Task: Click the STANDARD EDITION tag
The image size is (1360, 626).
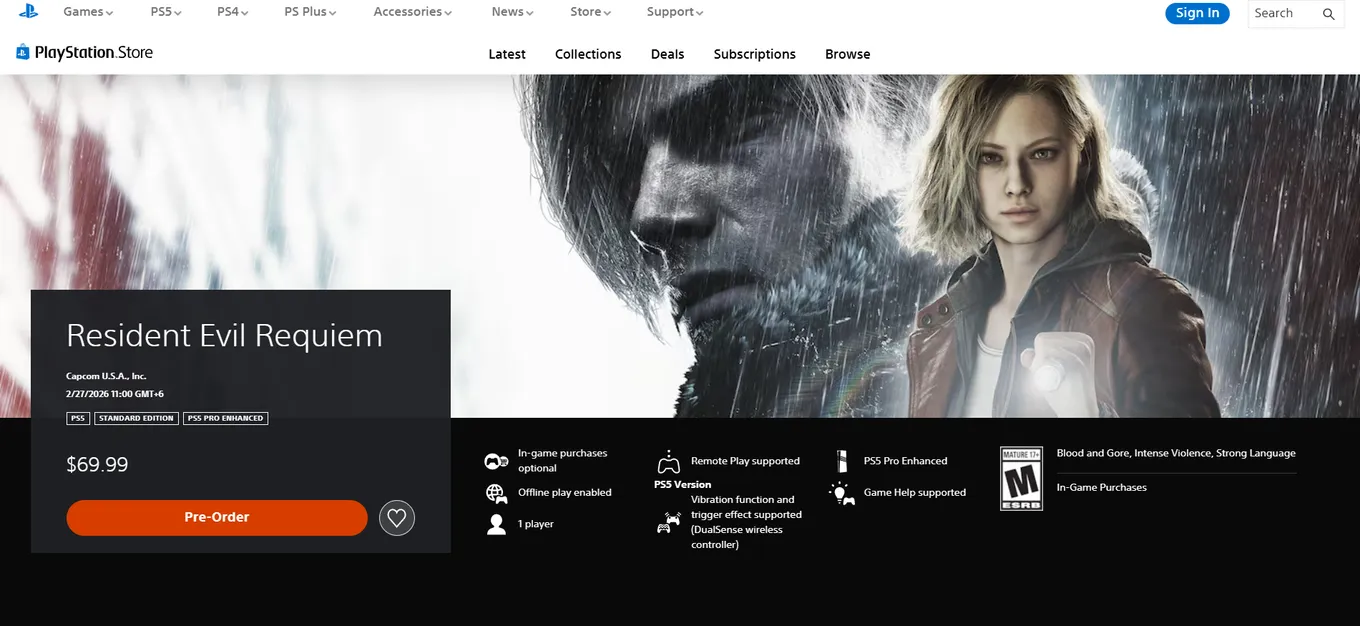Action: (136, 418)
